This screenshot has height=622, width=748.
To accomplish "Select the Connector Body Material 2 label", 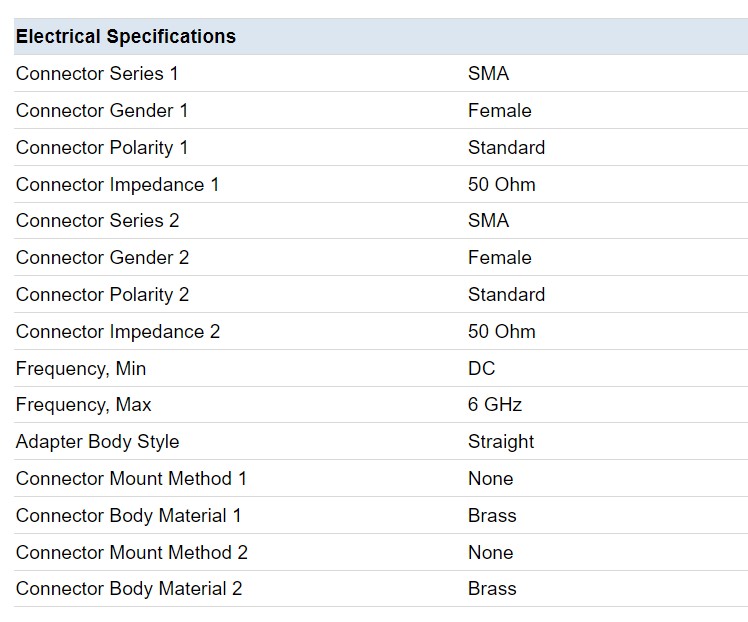I will [x=129, y=589].
